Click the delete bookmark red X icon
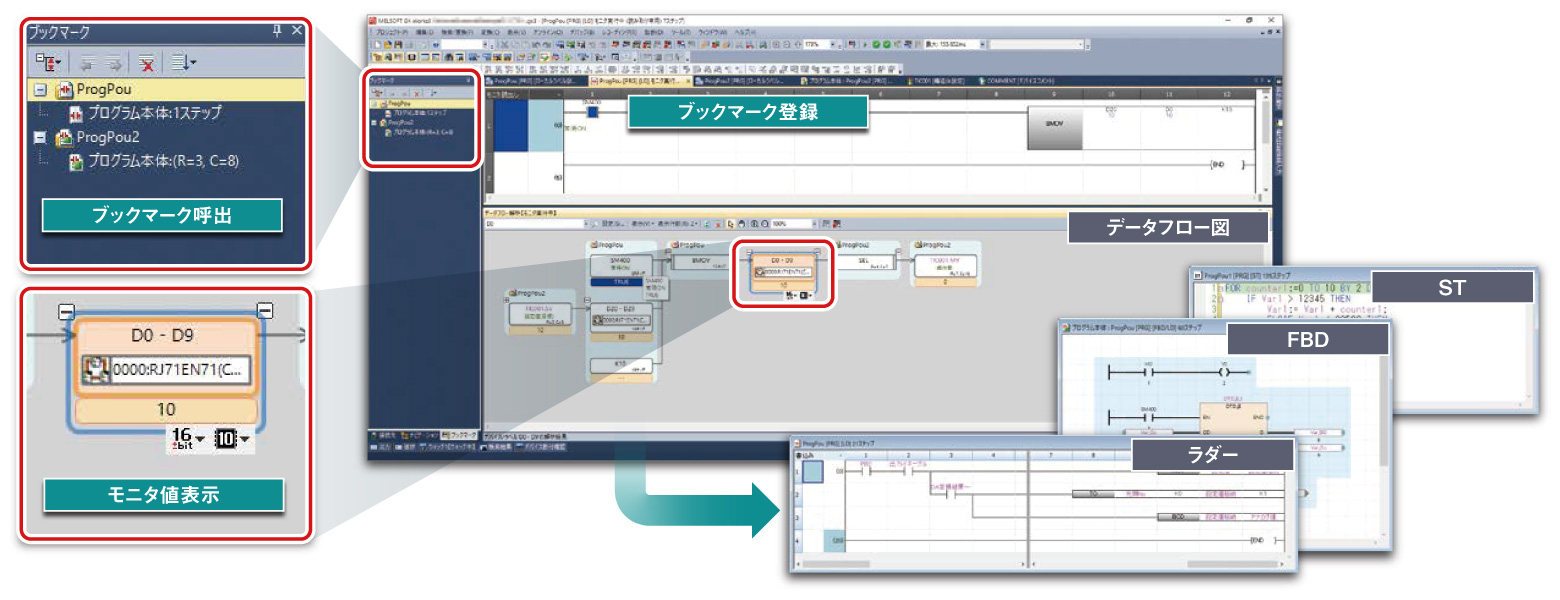Image resolution: width=1560 pixels, height=600 pixels. pyautogui.click(x=147, y=62)
